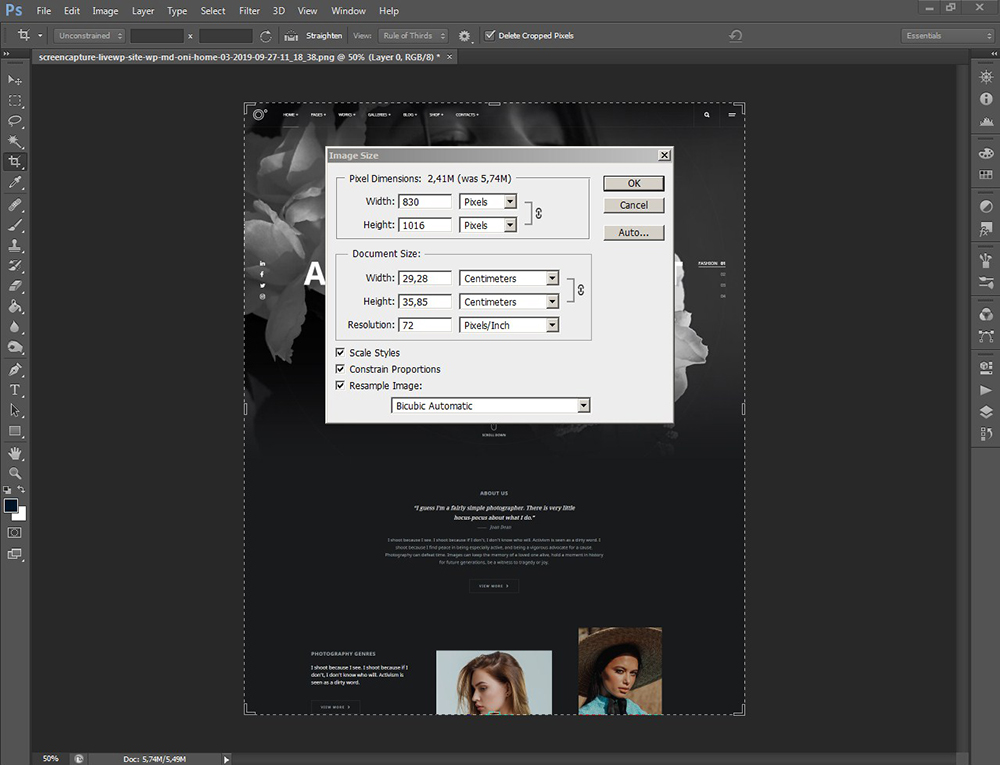Screen dimensions: 1000x765
Task: Uncheck Constrain Proportions
Action: [x=341, y=369]
